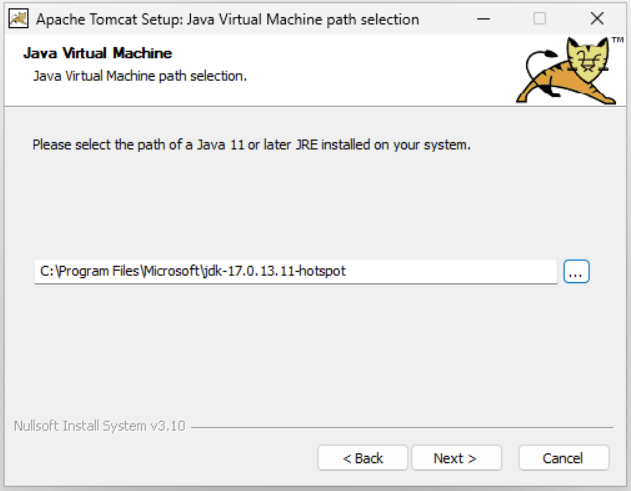Click the separator line right of the Nullsoft label
Screen dimensions: 631x491
400,427
